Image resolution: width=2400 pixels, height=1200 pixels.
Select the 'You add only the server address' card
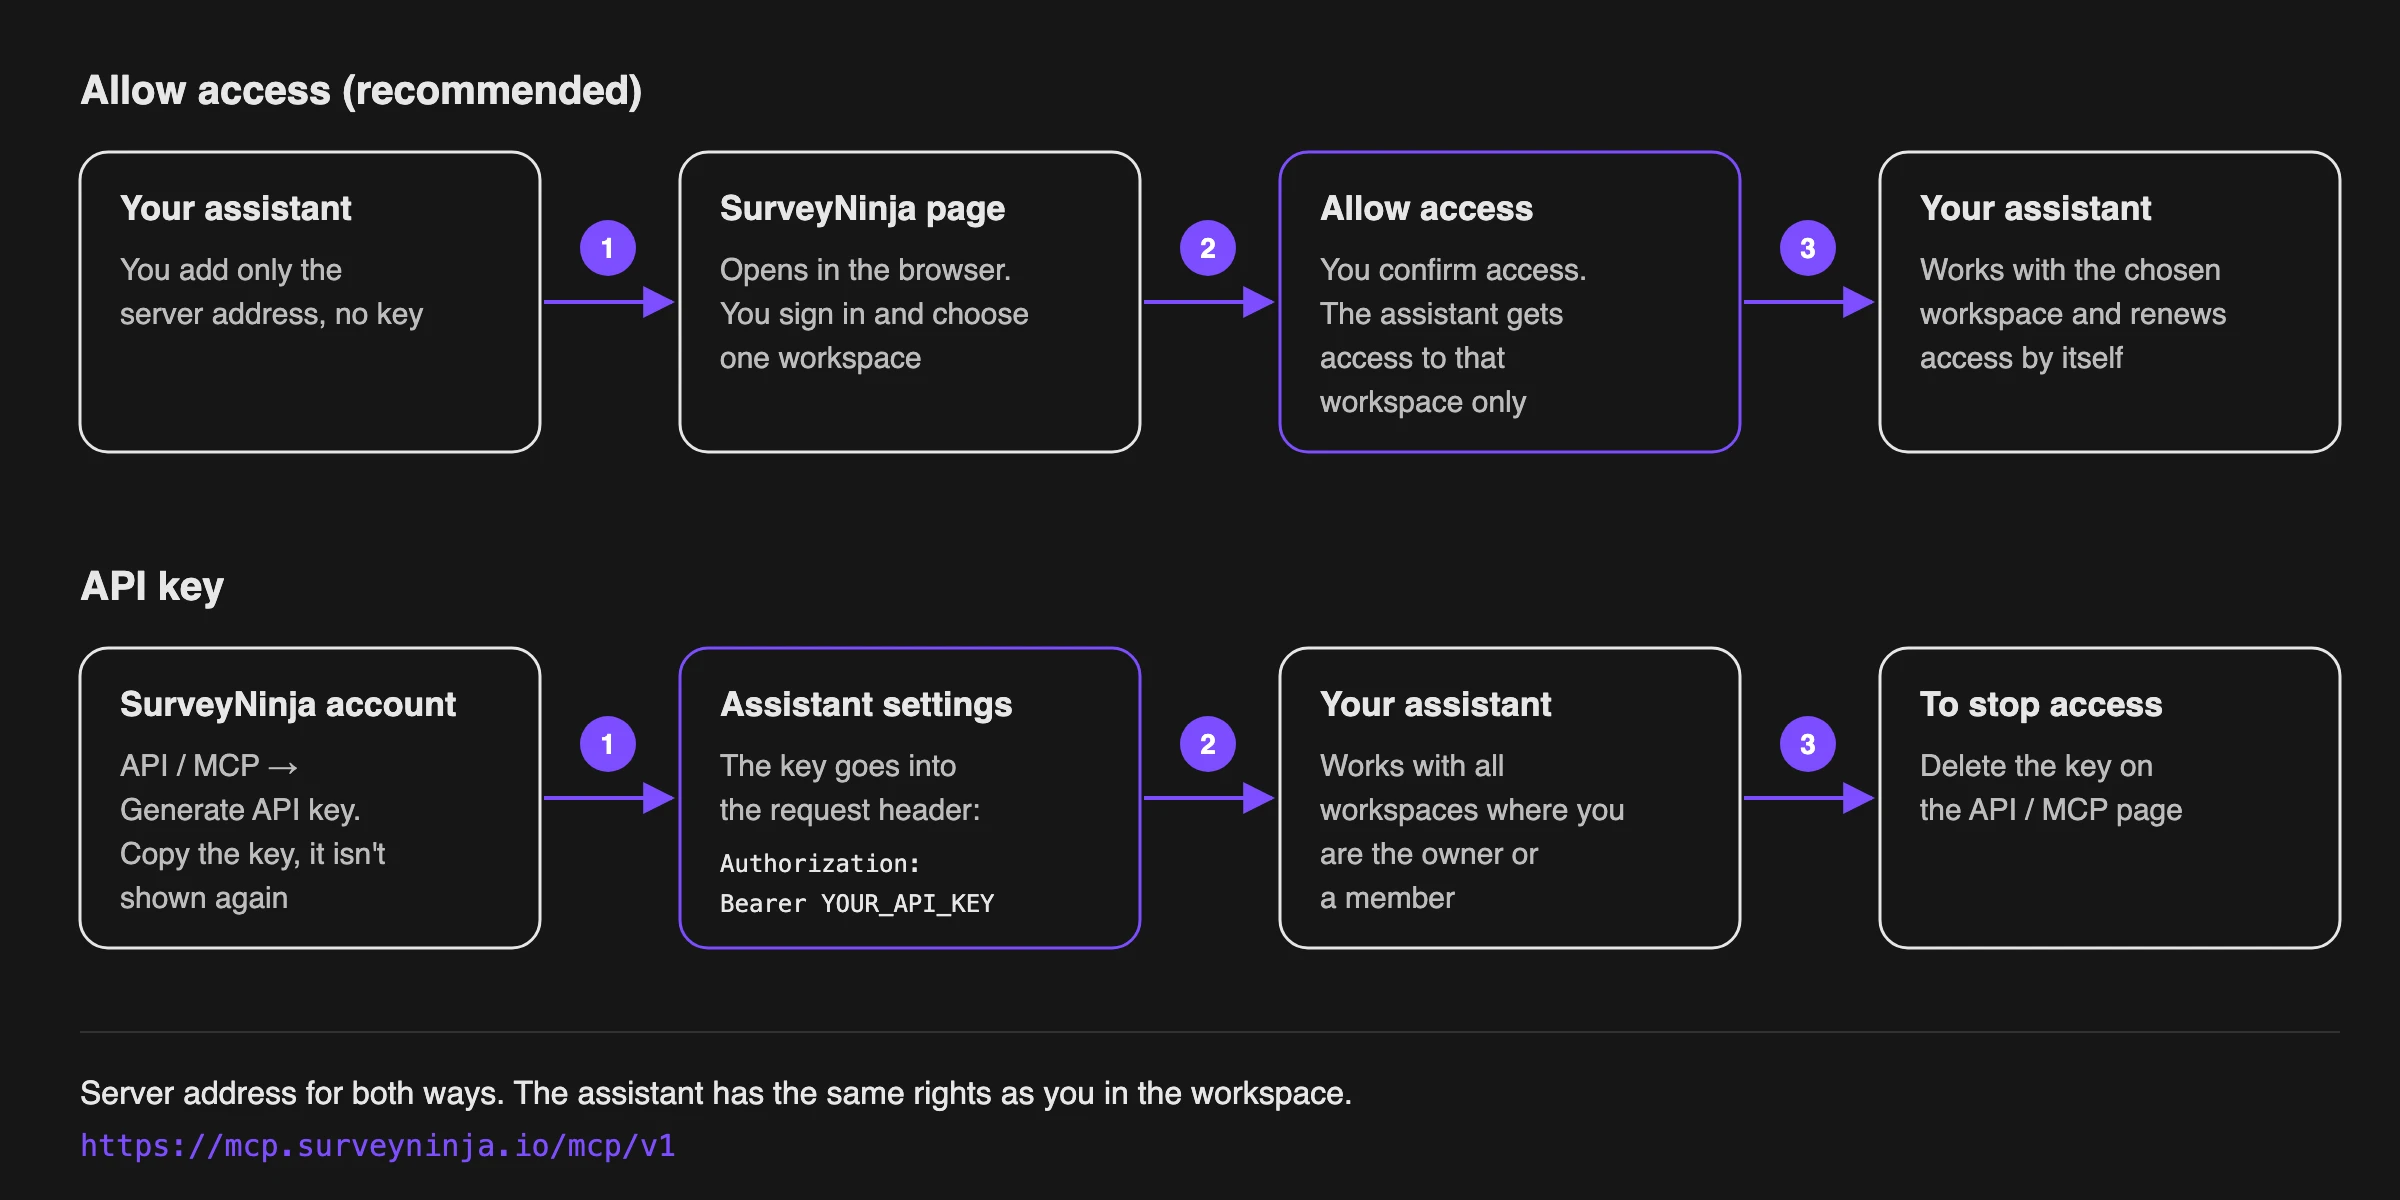pyautogui.click(x=310, y=302)
